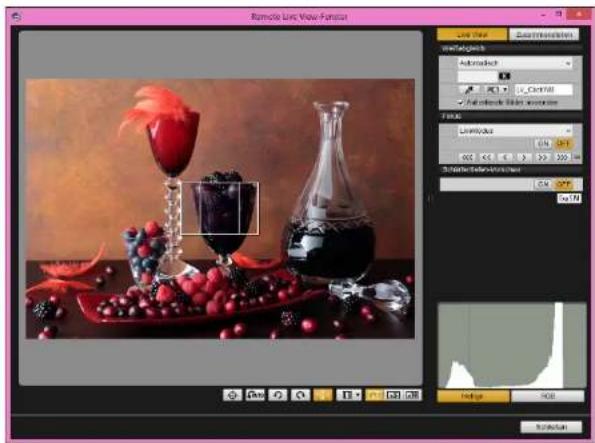
Task: Toggle the apply-to-images checkbox under white balance
Action: coord(460,102)
